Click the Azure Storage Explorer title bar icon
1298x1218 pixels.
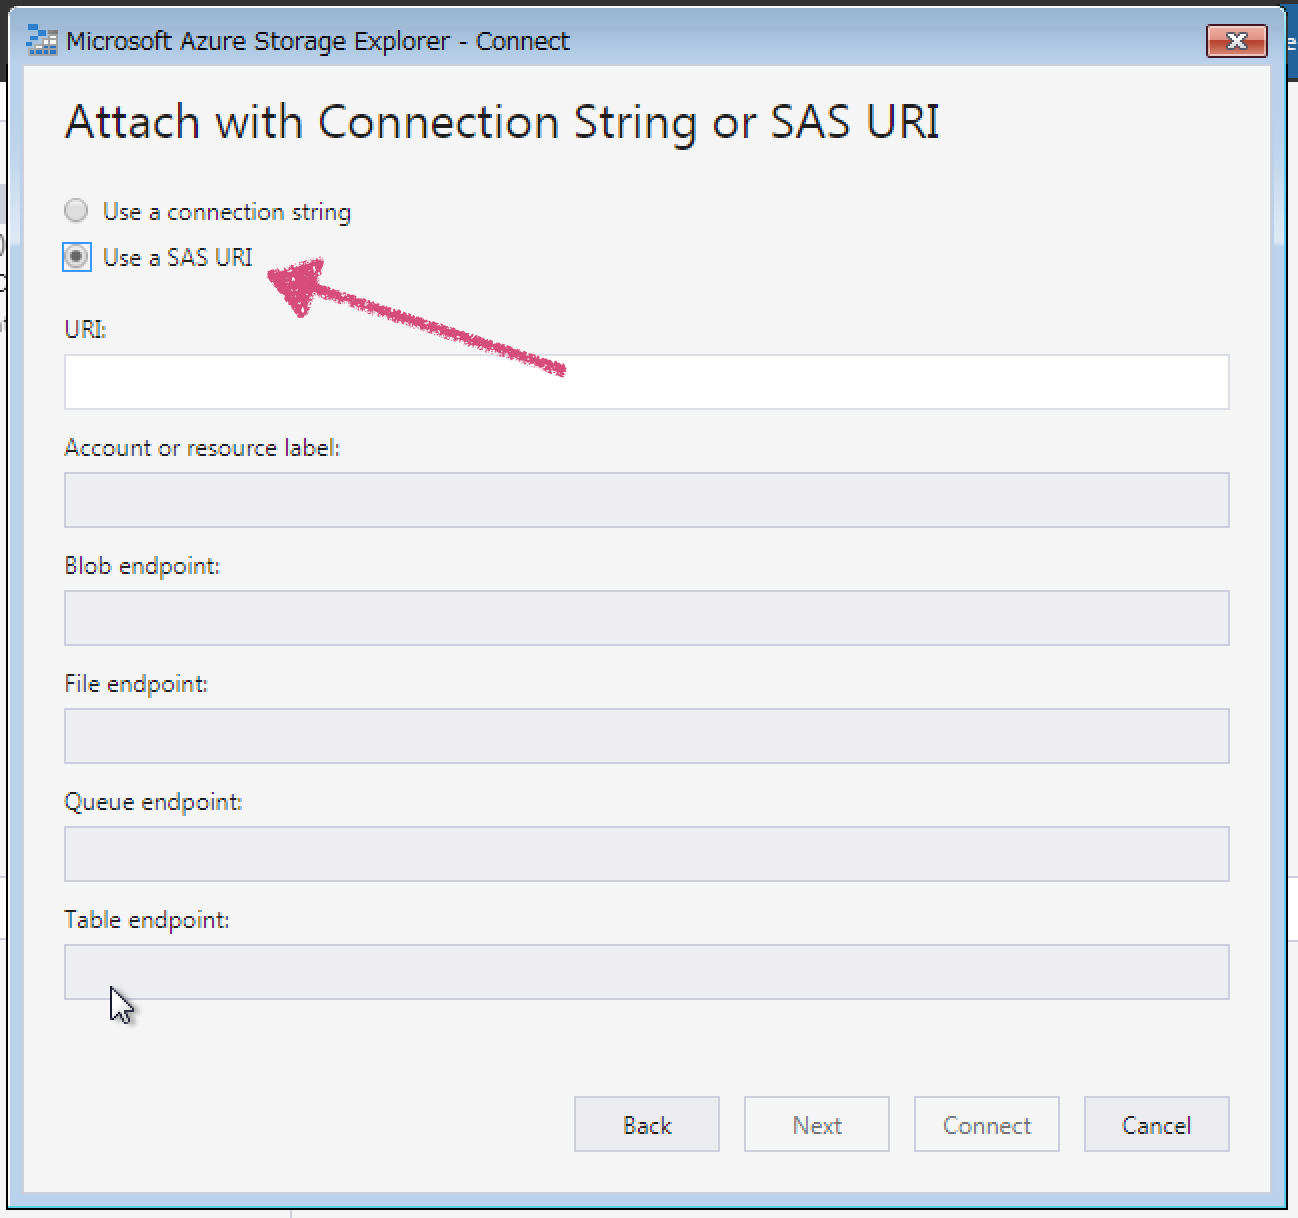pos(42,41)
